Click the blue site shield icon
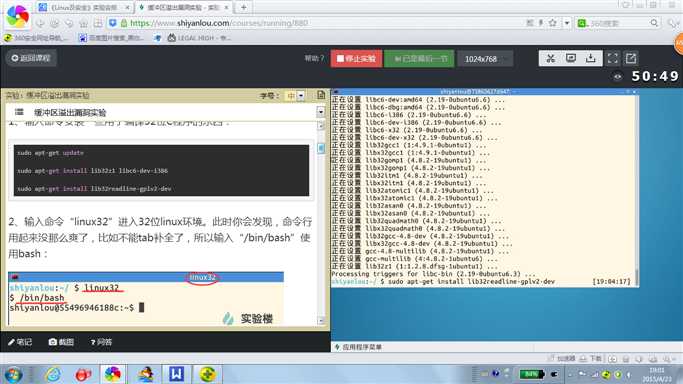 (112, 23)
